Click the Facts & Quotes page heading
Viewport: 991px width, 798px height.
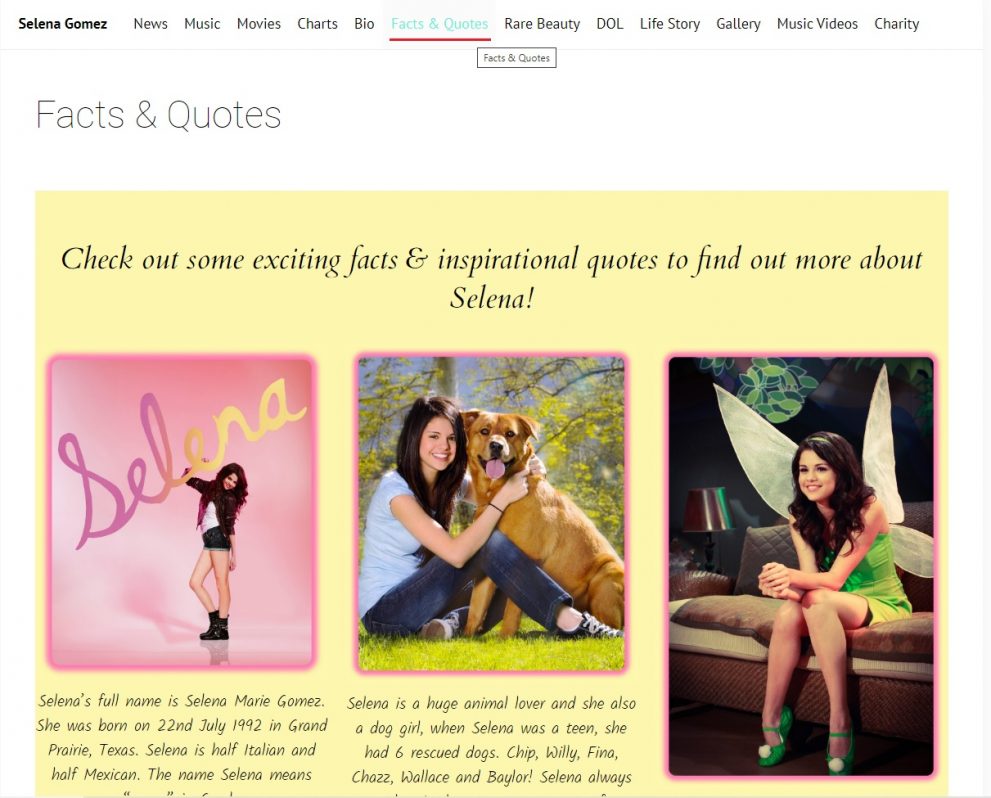click(158, 114)
